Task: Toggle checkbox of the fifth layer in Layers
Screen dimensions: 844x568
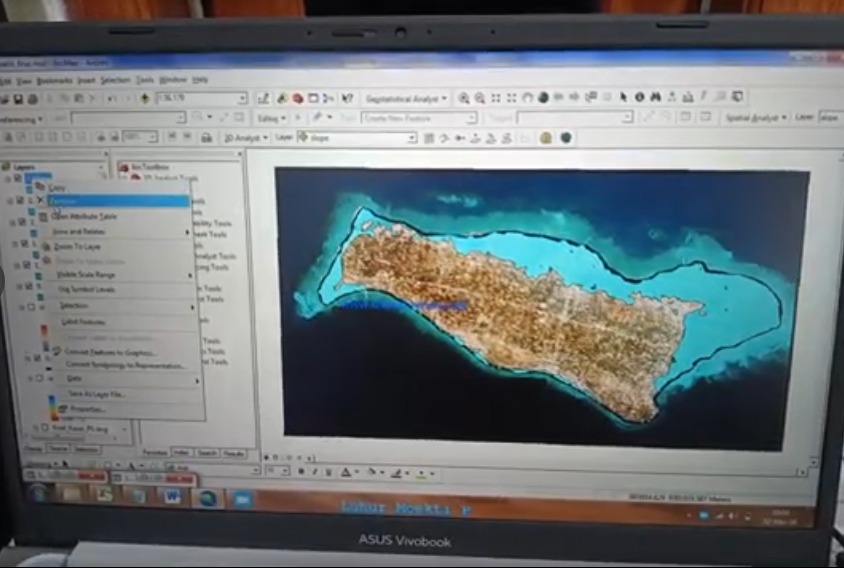Action: pyautogui.click(x=26, y=264)
